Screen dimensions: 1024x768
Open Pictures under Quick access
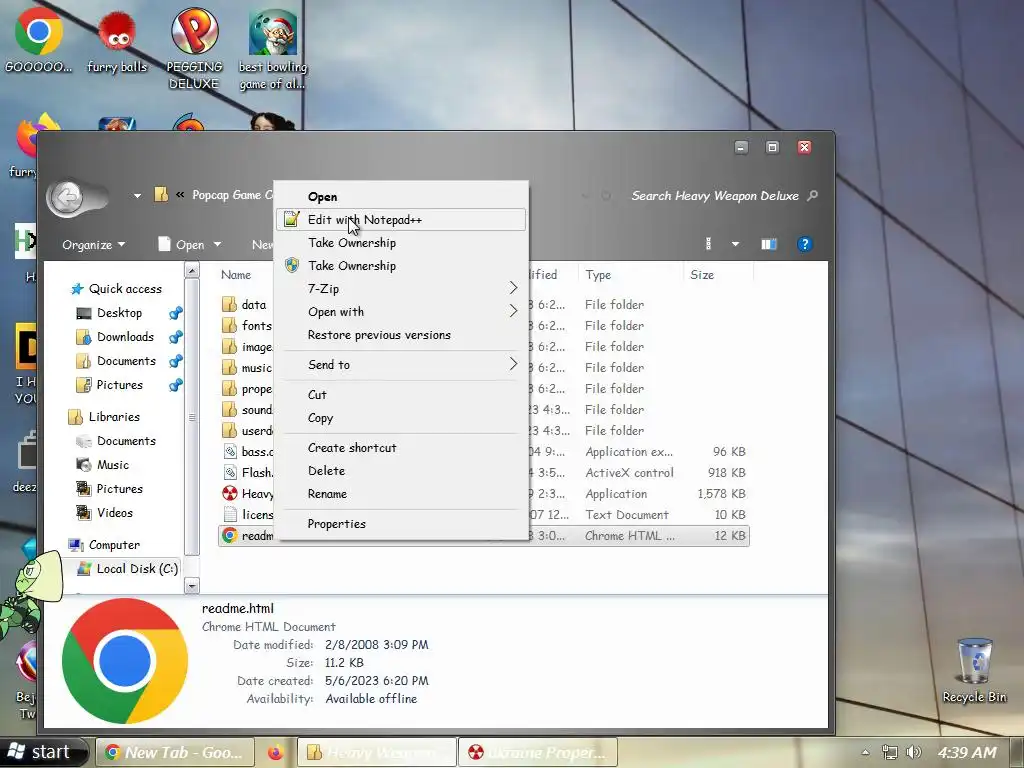(x=111, y=385)
